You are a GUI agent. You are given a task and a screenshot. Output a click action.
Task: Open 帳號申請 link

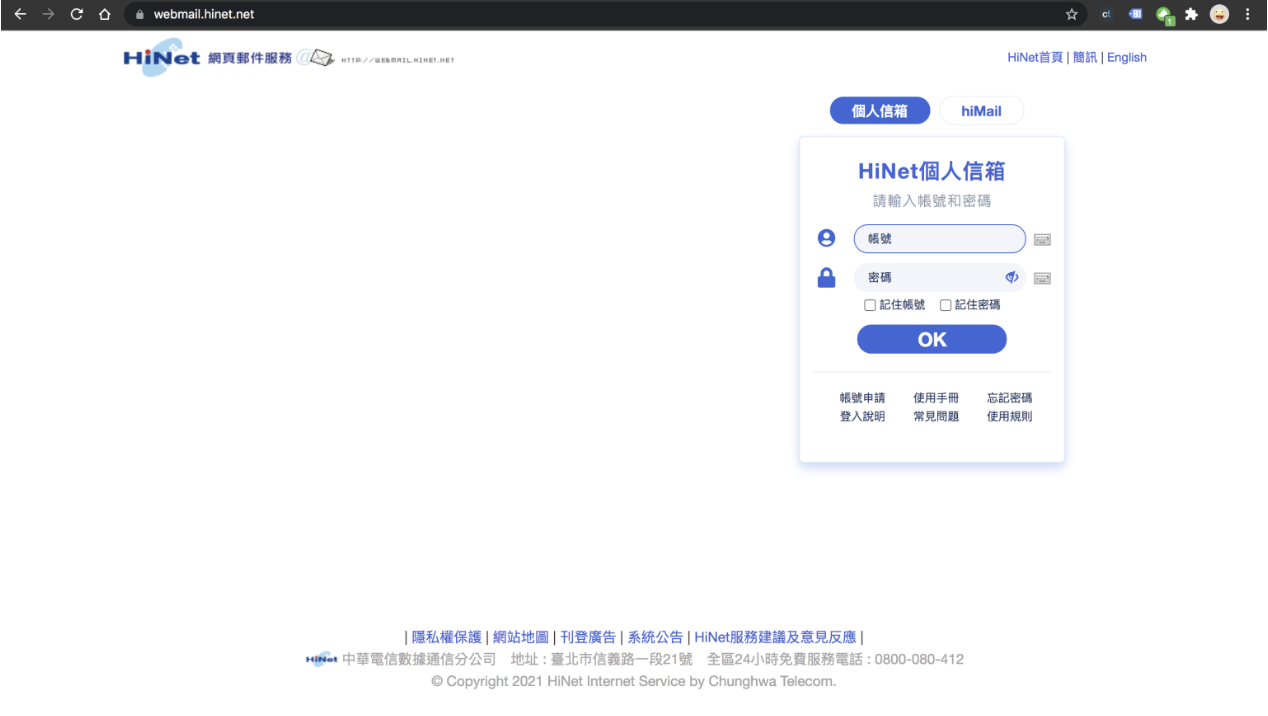point(862,398)
